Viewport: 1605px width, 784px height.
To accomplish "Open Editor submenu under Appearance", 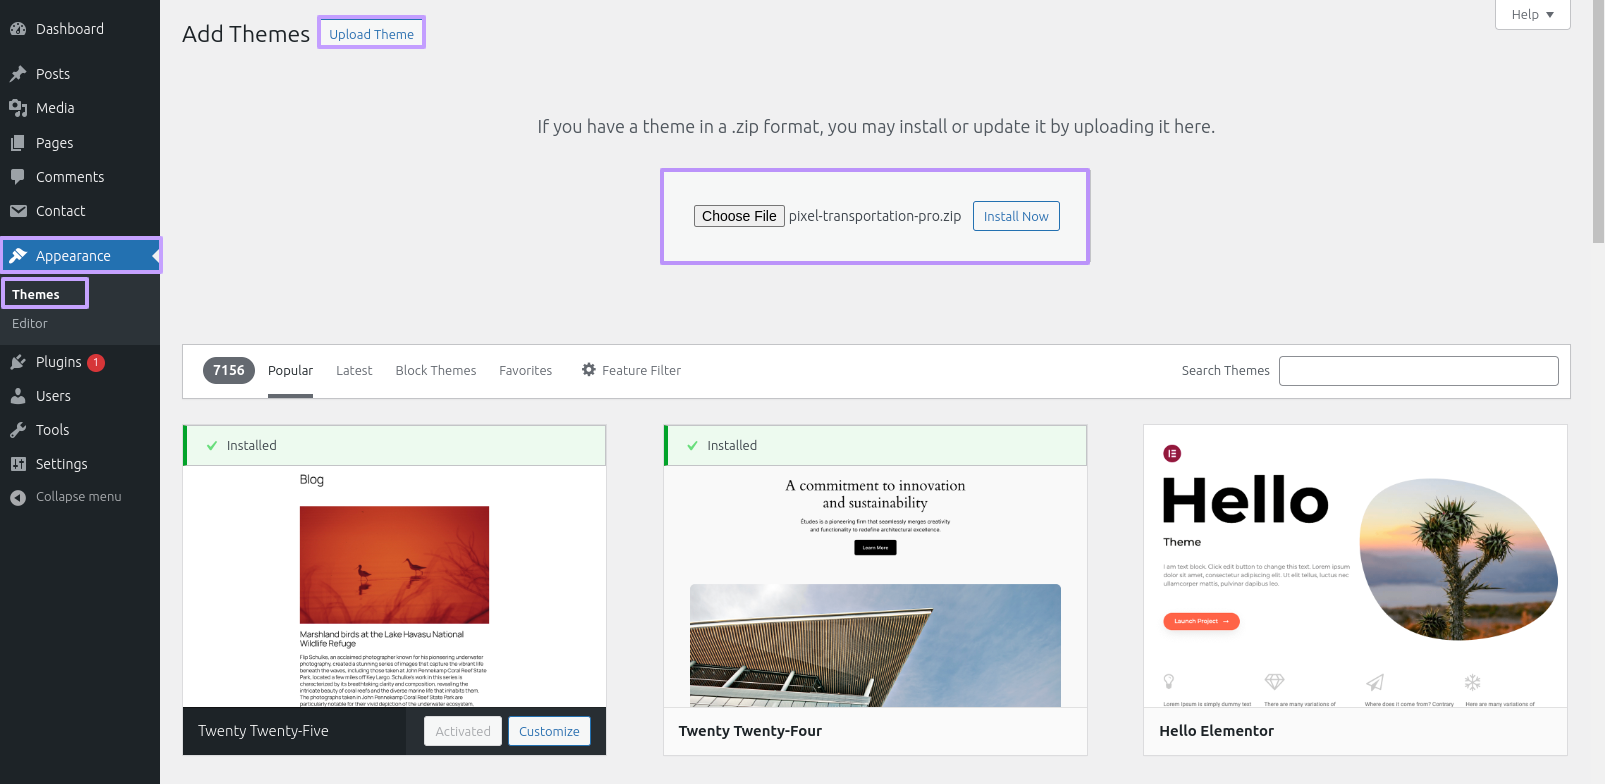I will [30, 324].
